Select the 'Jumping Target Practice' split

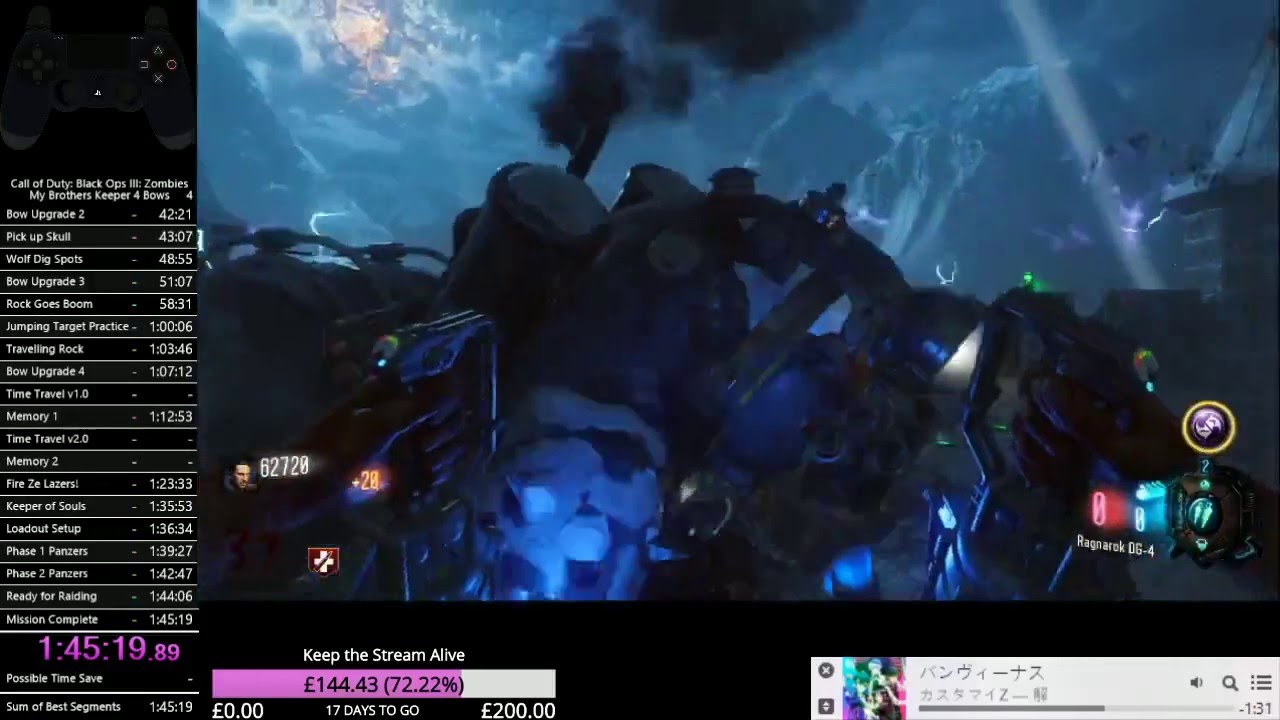point(99,327)
